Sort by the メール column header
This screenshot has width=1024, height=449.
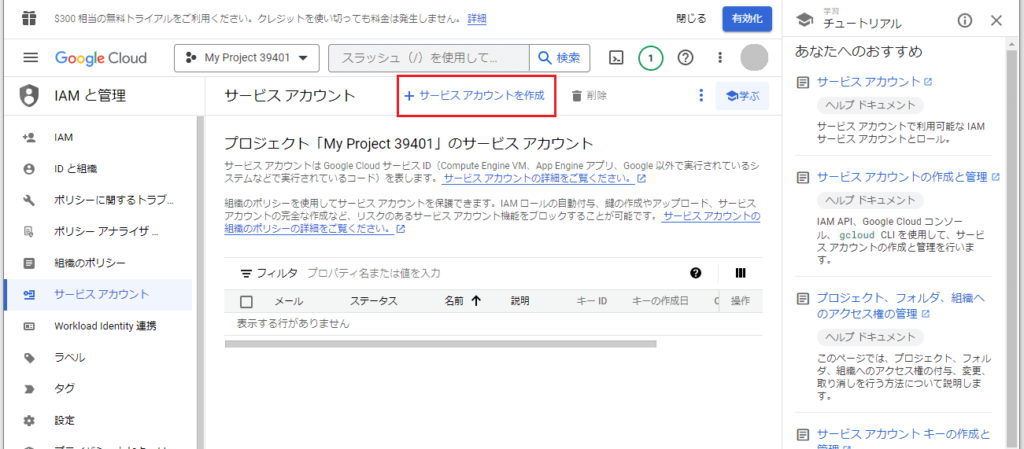click(x=288, y=302)
